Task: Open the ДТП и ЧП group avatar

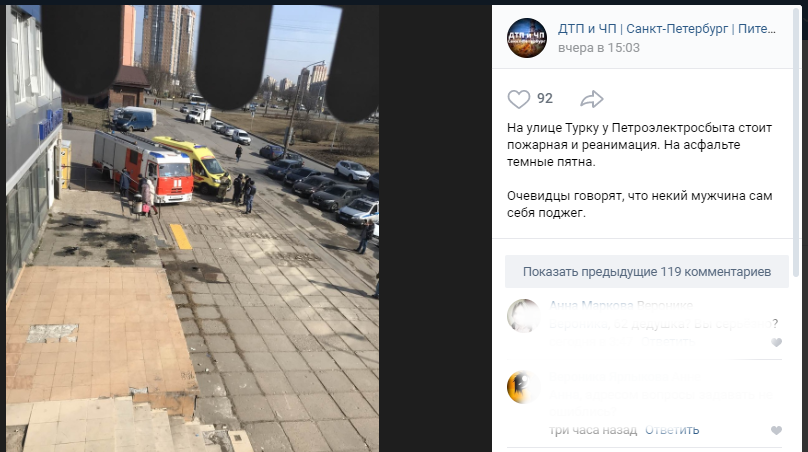Action: click(527, 38)
